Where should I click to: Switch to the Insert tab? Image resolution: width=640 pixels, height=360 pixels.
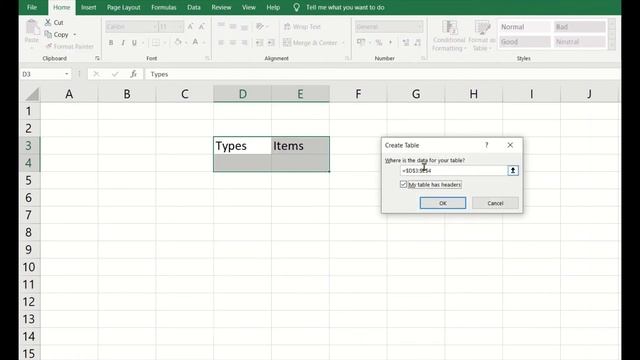pos(88,7)
